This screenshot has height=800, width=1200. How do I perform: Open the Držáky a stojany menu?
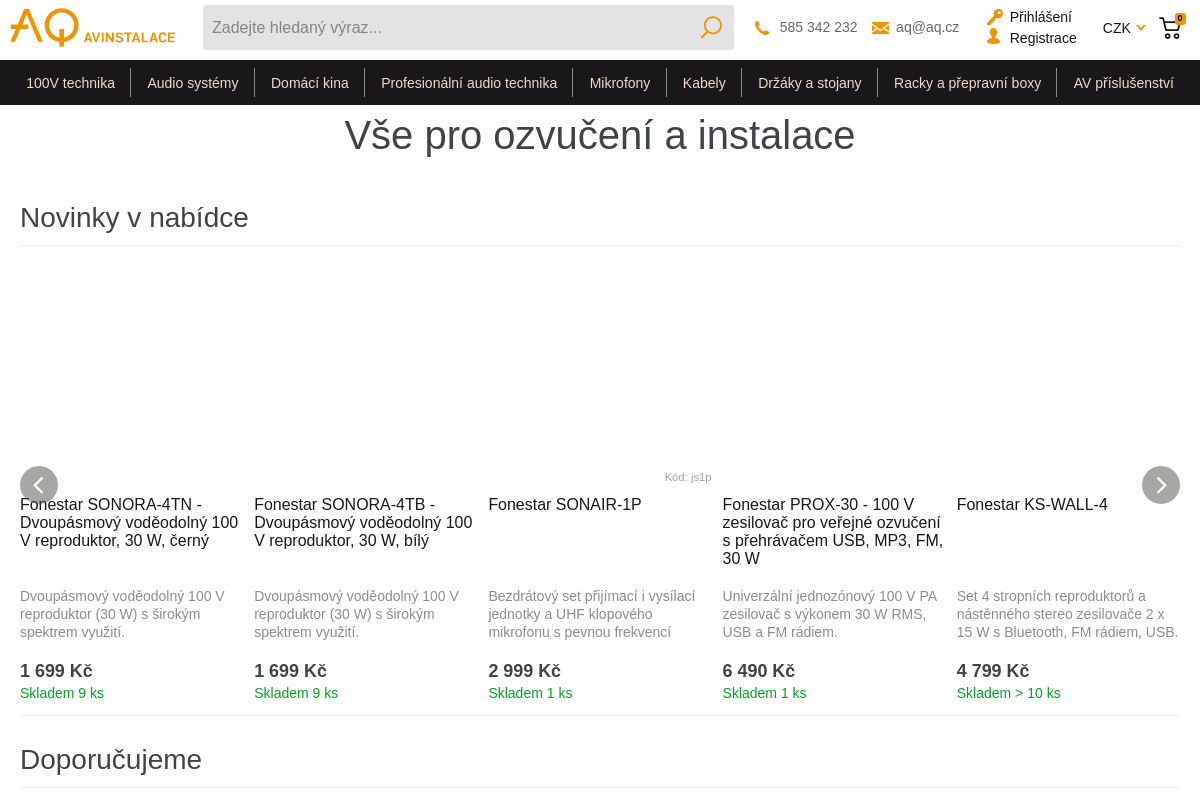810,83
